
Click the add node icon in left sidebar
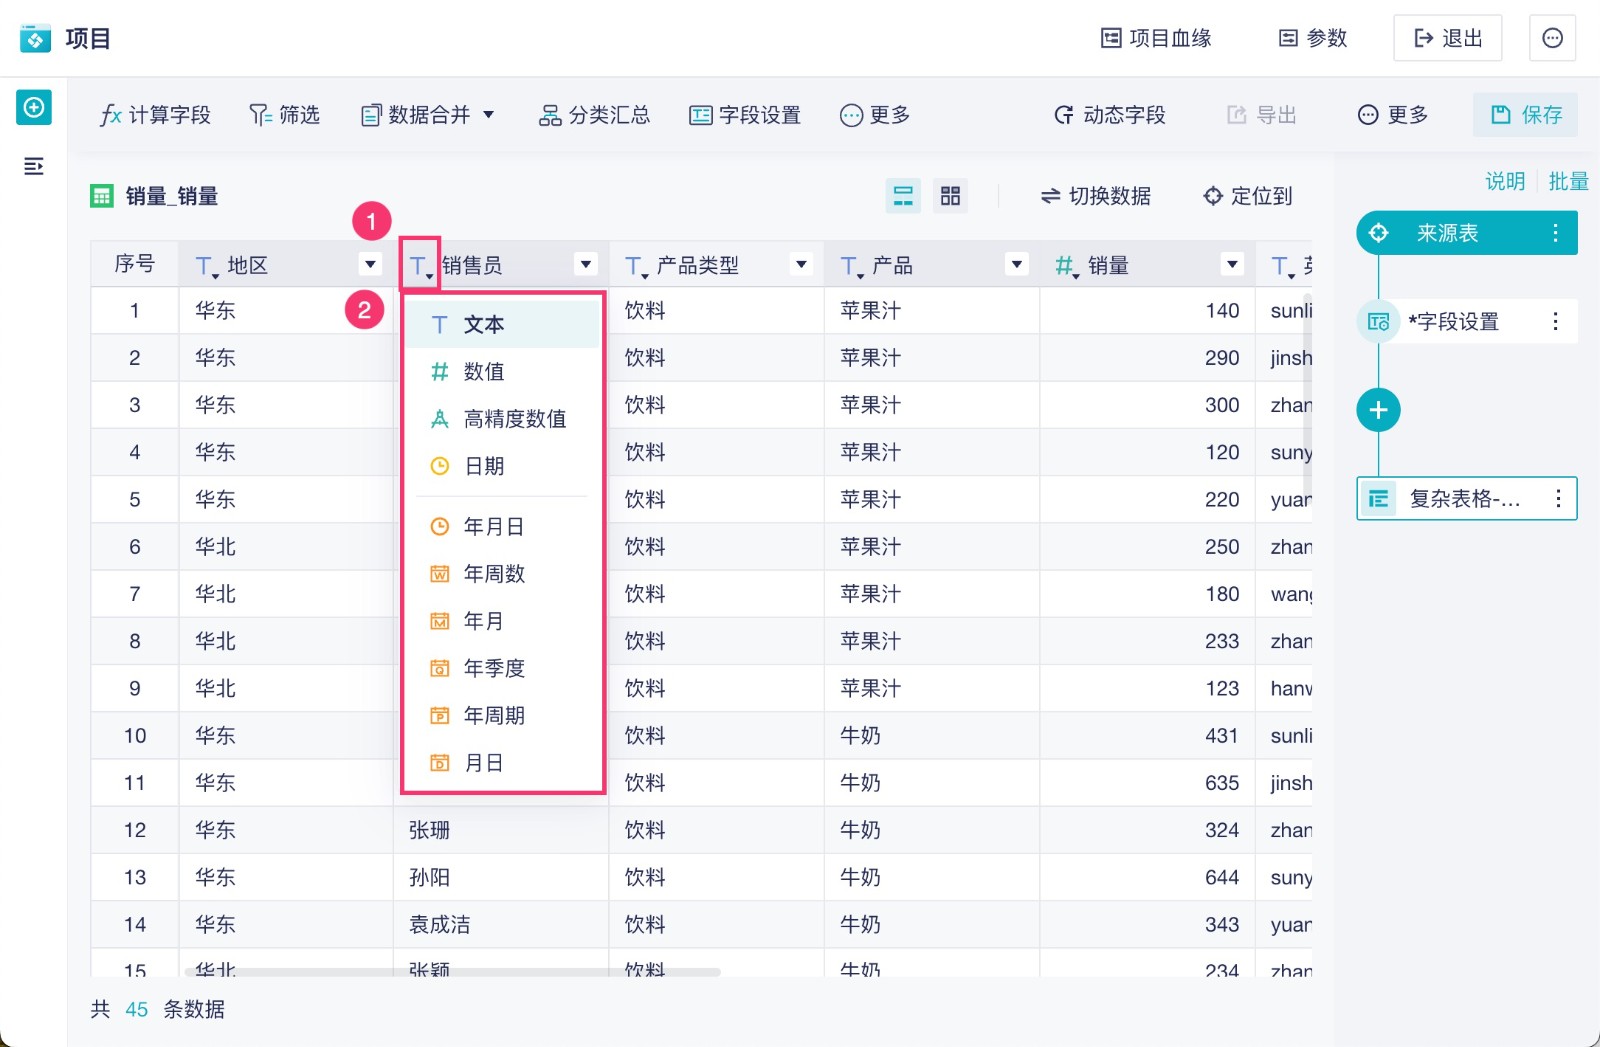coord(34,107)
